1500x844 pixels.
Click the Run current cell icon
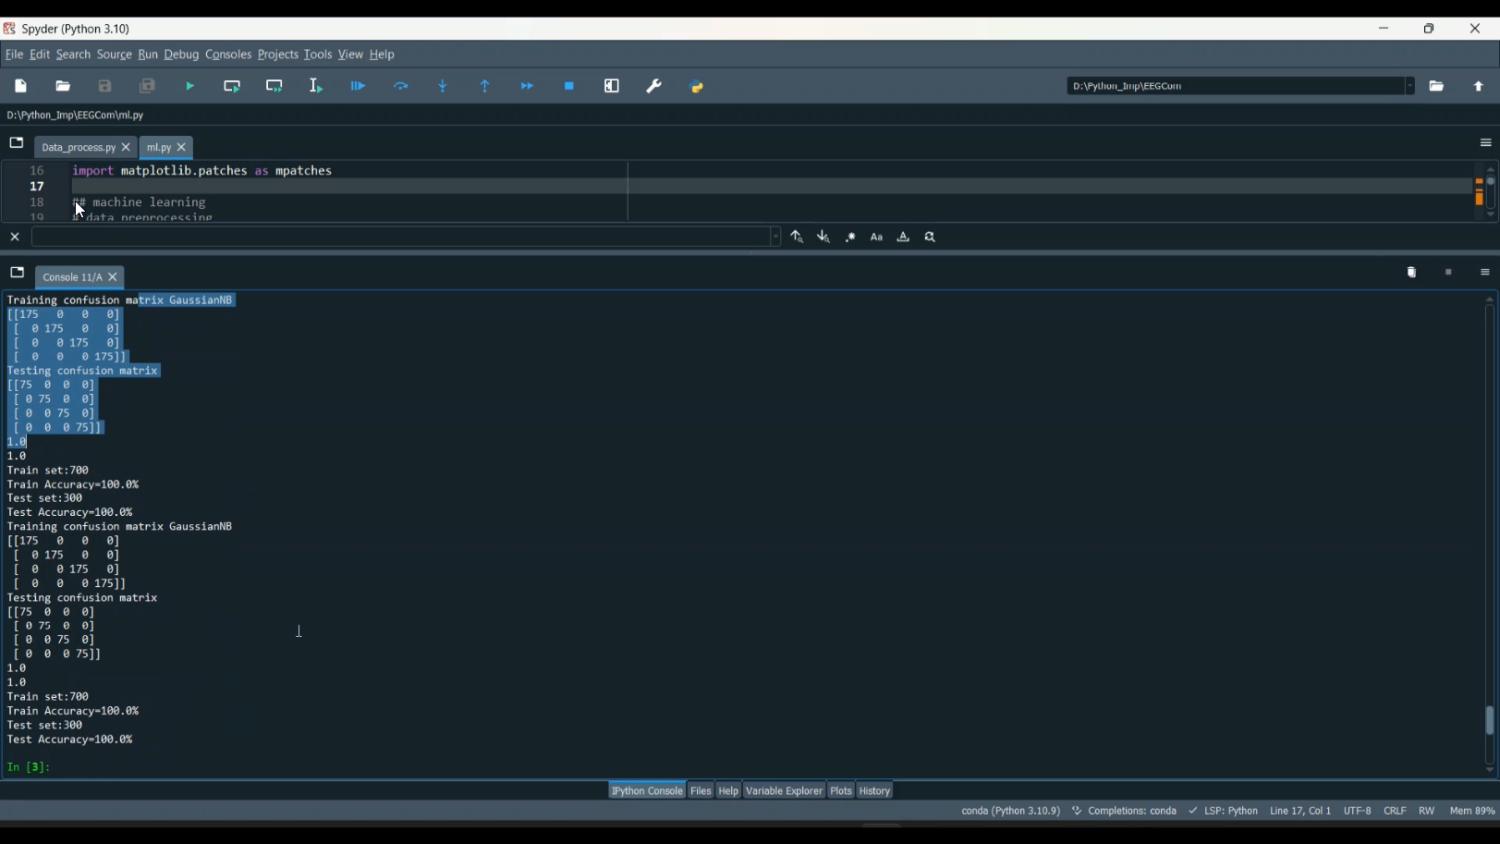[232, 87]
